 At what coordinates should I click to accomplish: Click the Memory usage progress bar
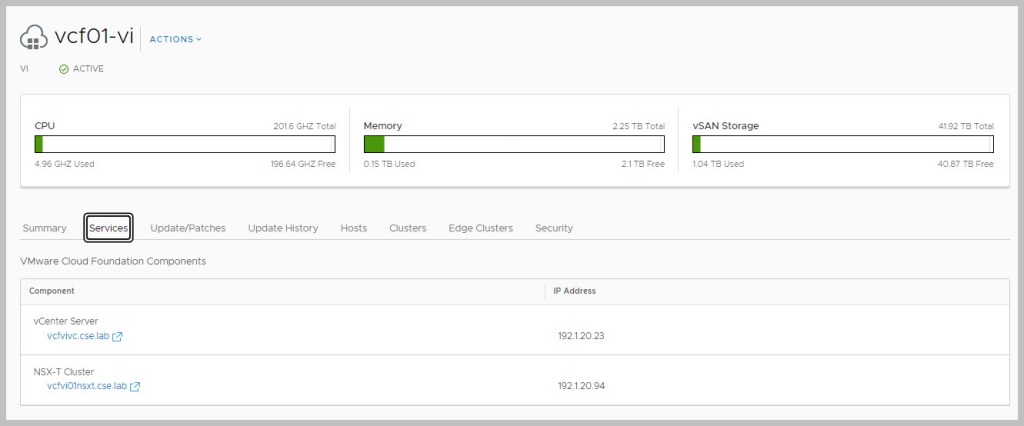(514, 144)
